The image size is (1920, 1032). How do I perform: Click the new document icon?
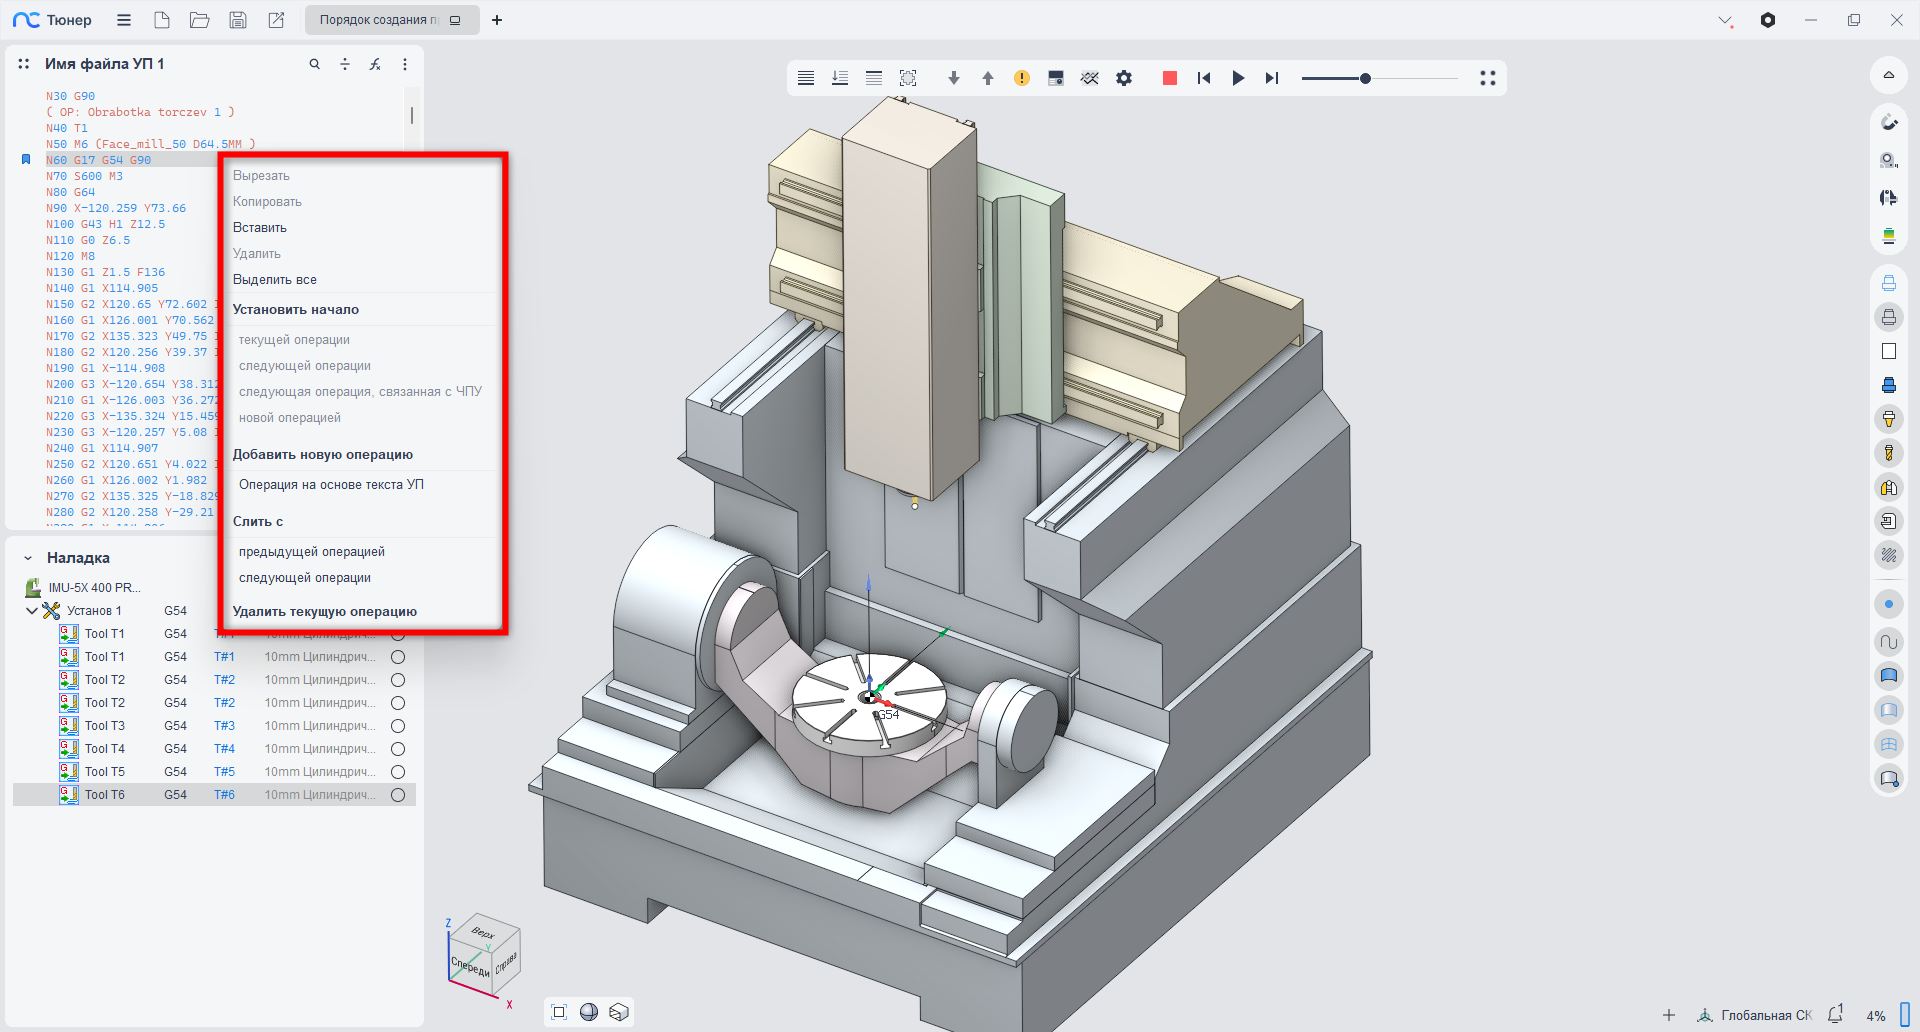pos(162,20)
